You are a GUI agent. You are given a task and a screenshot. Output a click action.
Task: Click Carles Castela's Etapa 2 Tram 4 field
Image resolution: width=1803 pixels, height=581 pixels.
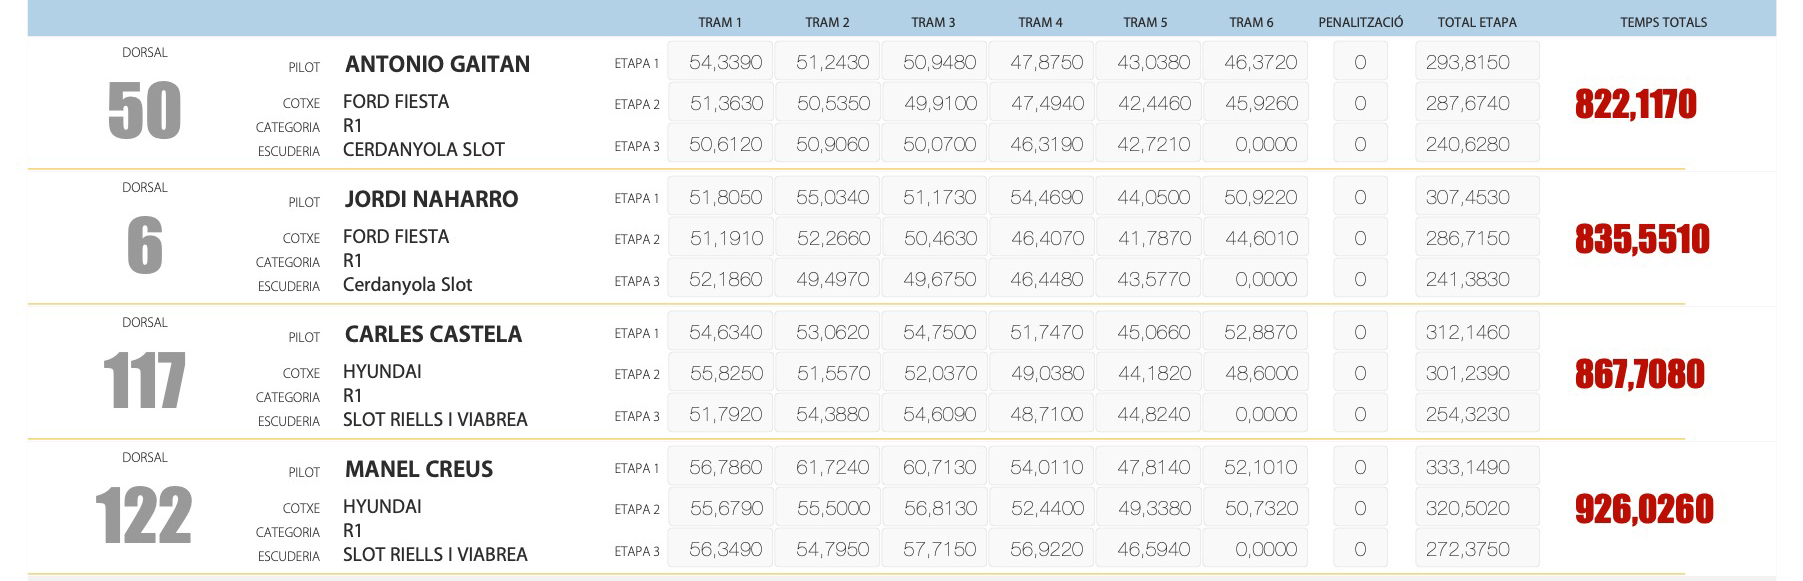1046,374
